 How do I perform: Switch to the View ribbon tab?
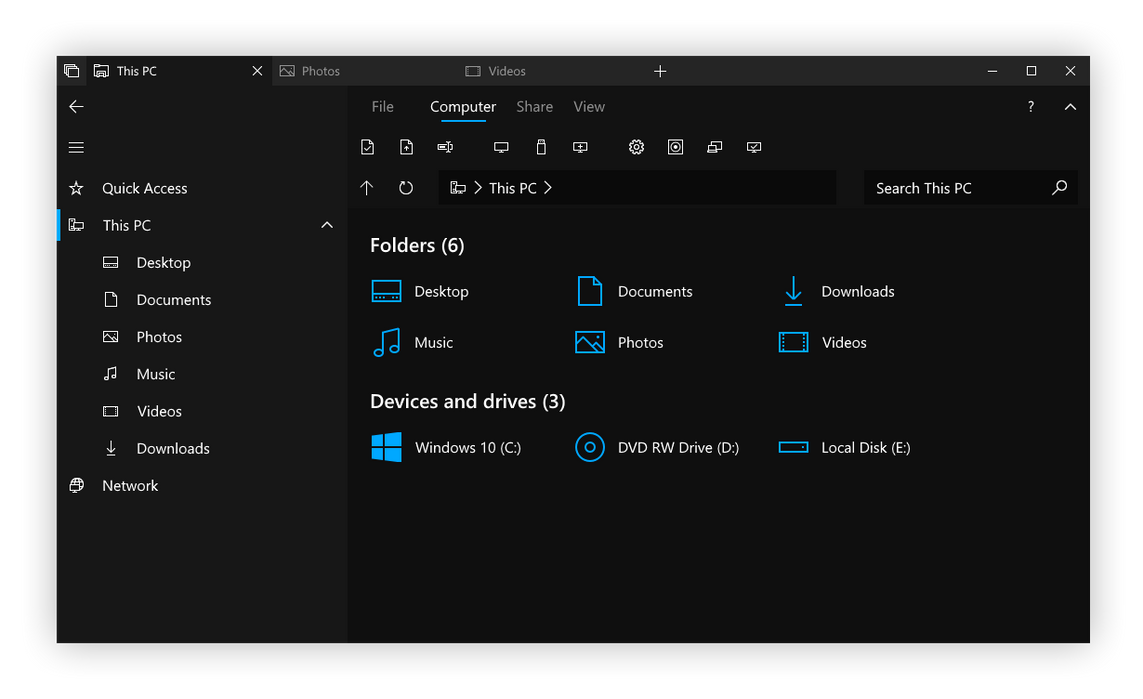pyautogui.click(x=589, y=106)
